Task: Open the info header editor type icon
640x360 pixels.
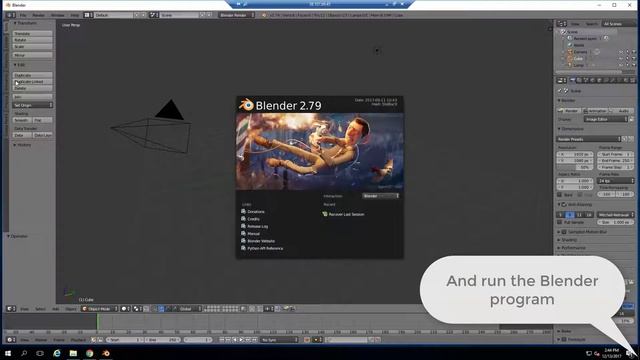Action: coord(11,15)
